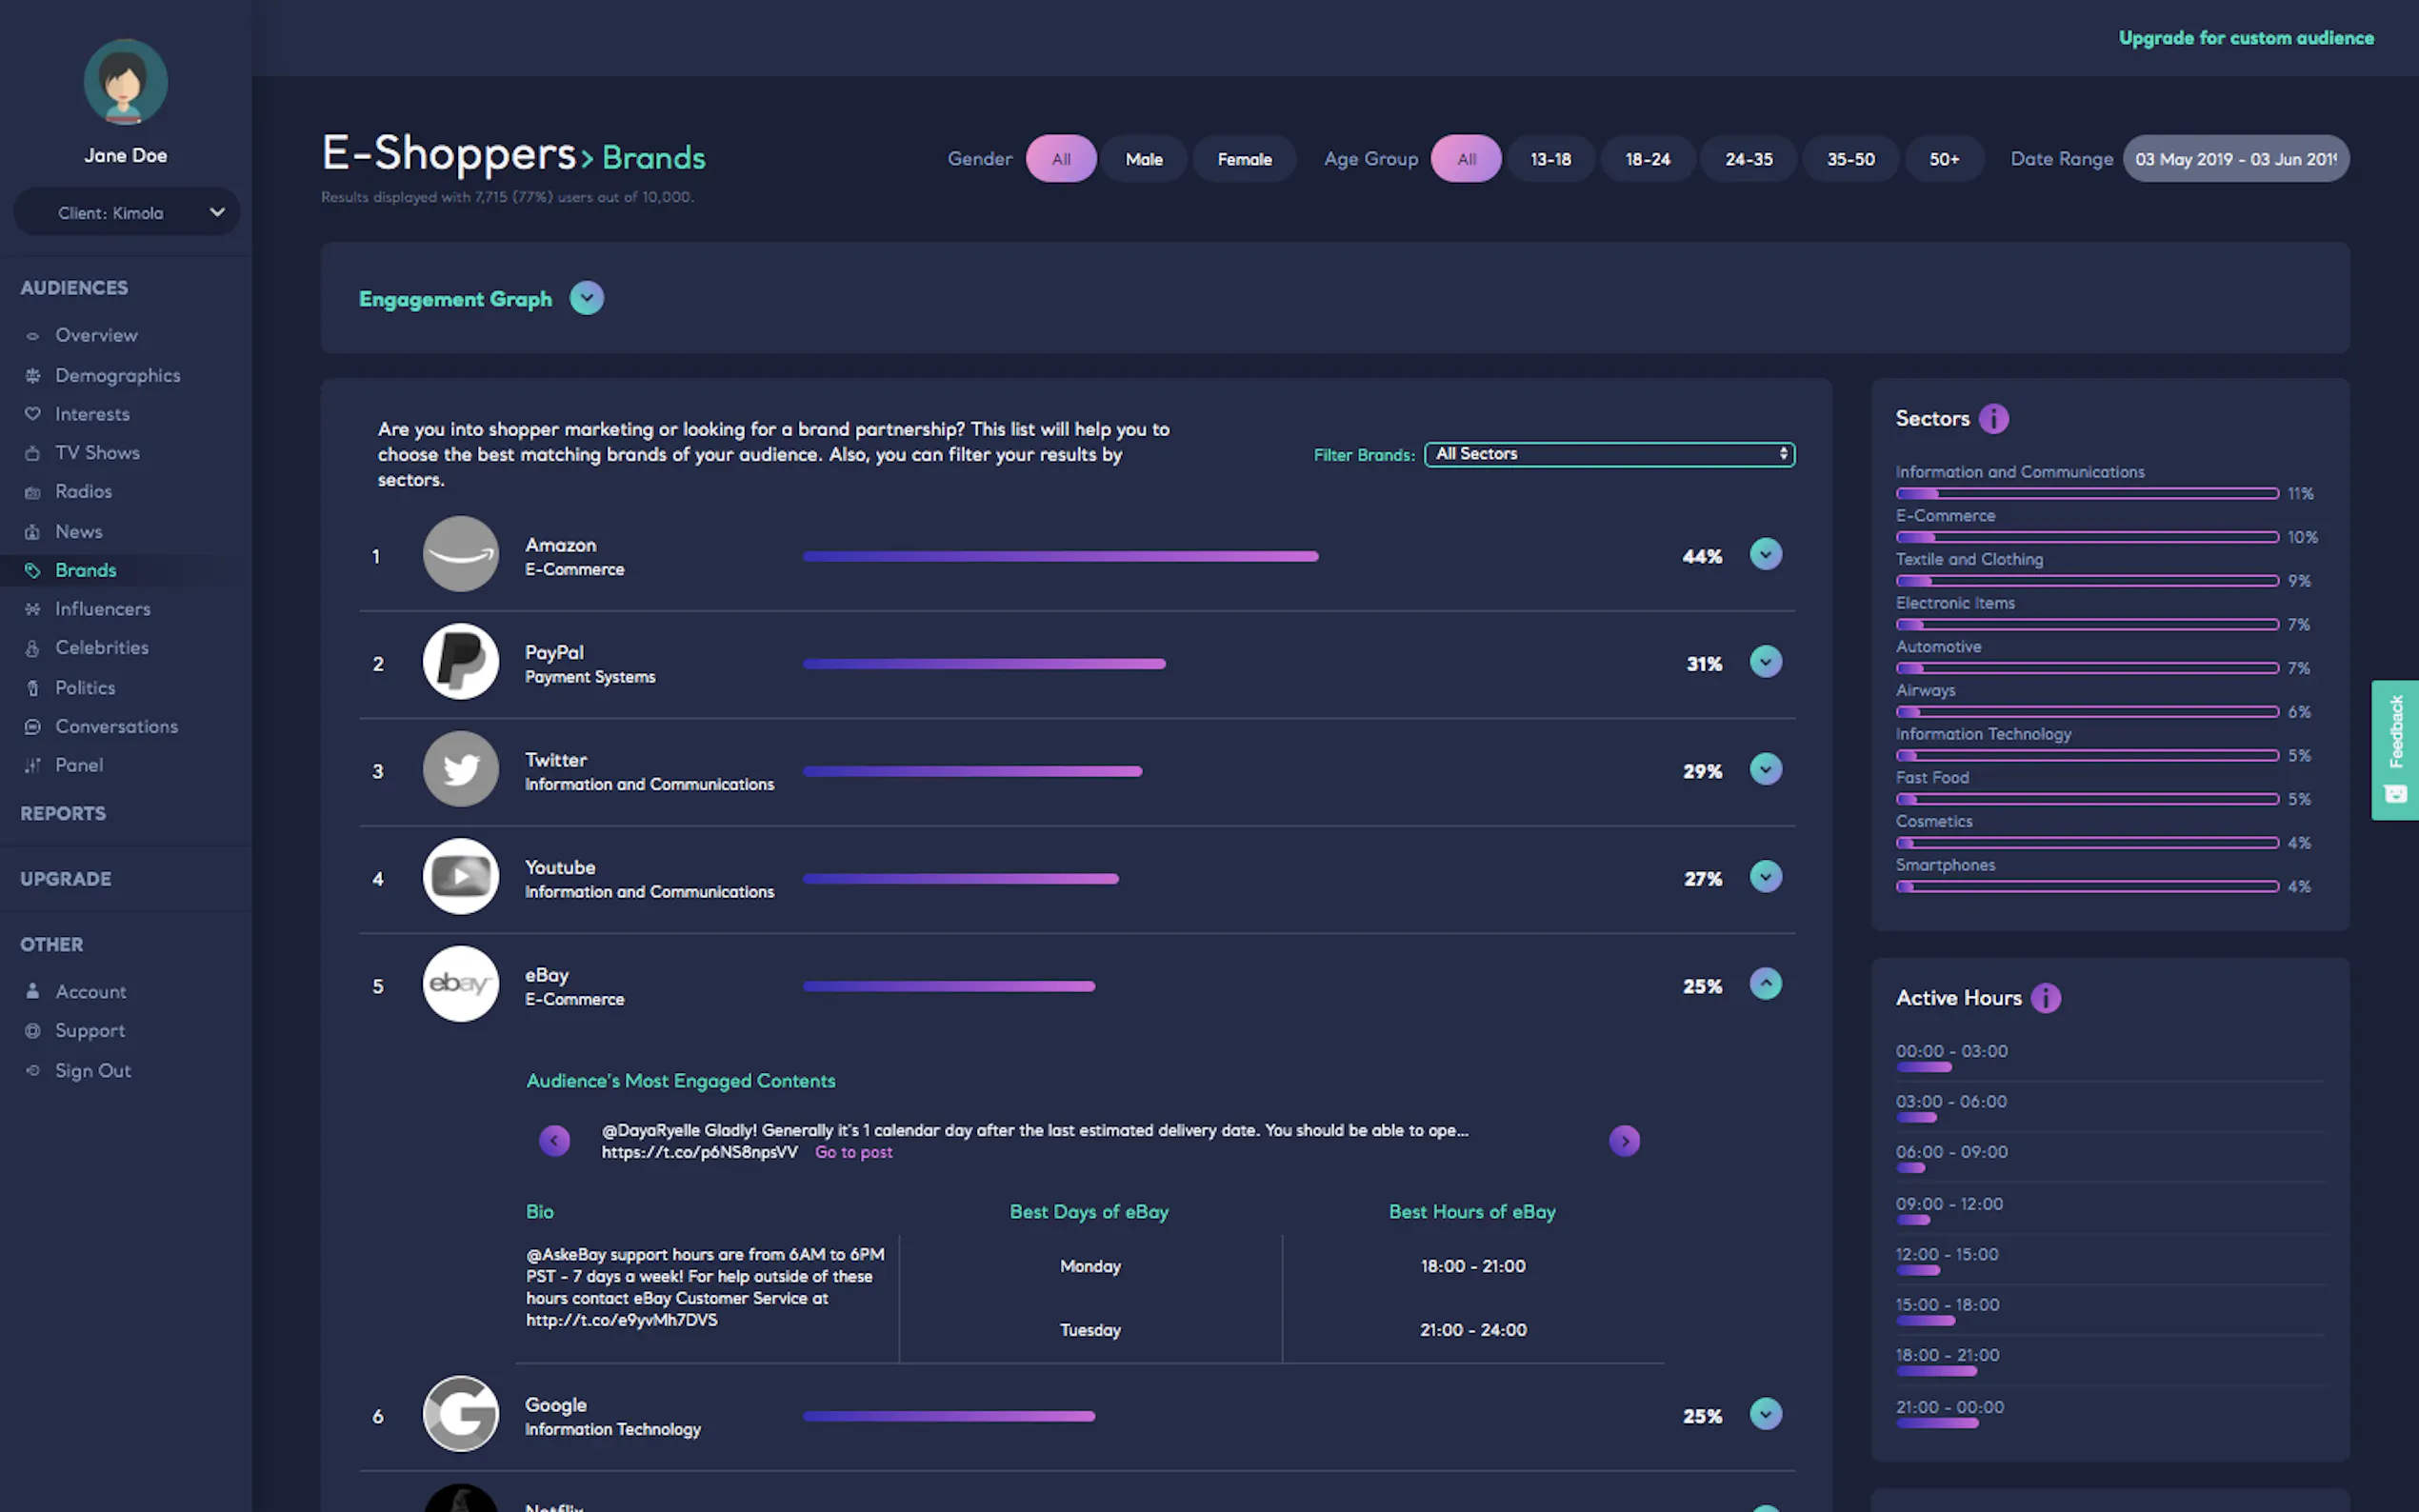Click the Amazon 44% engagement bar
Image resolution: width=2419 pixels, height=1512 pixels.
[1060, 556]
